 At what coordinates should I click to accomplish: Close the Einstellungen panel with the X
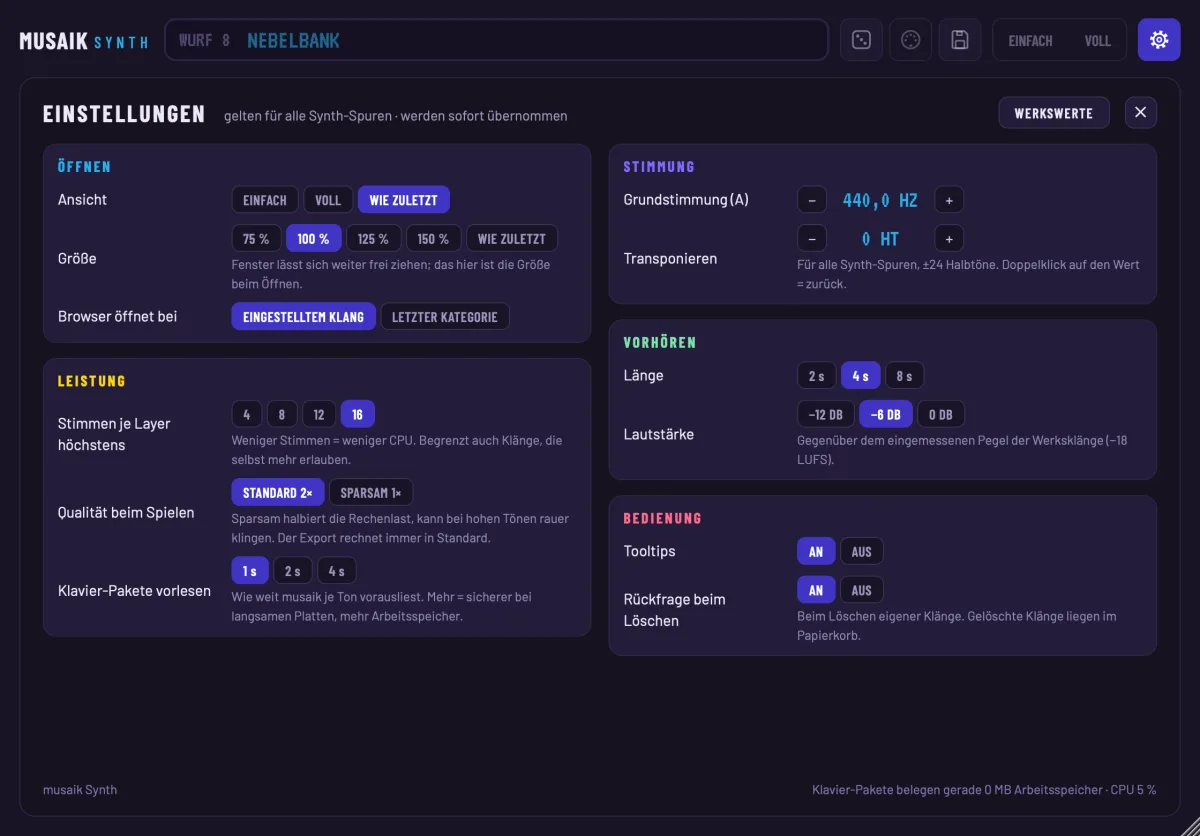click(x=1141, y=113)
